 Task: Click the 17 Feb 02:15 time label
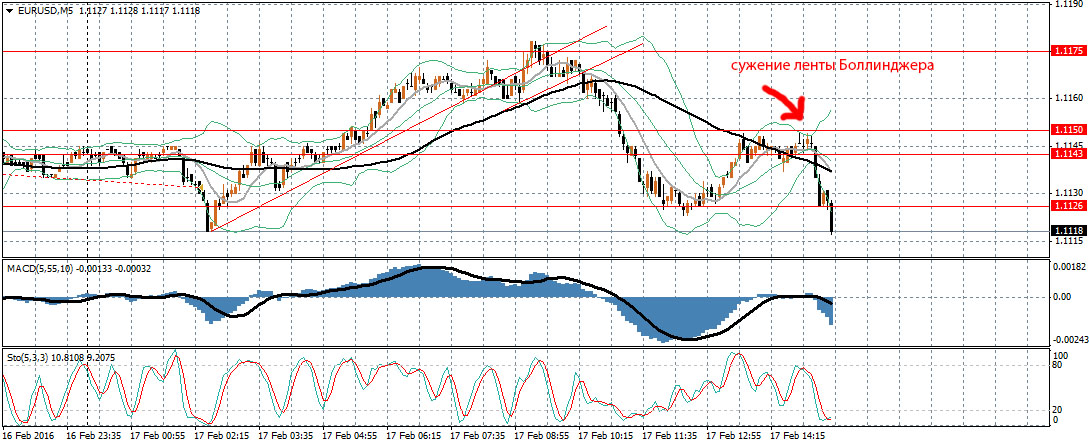[x=220, y=436]
